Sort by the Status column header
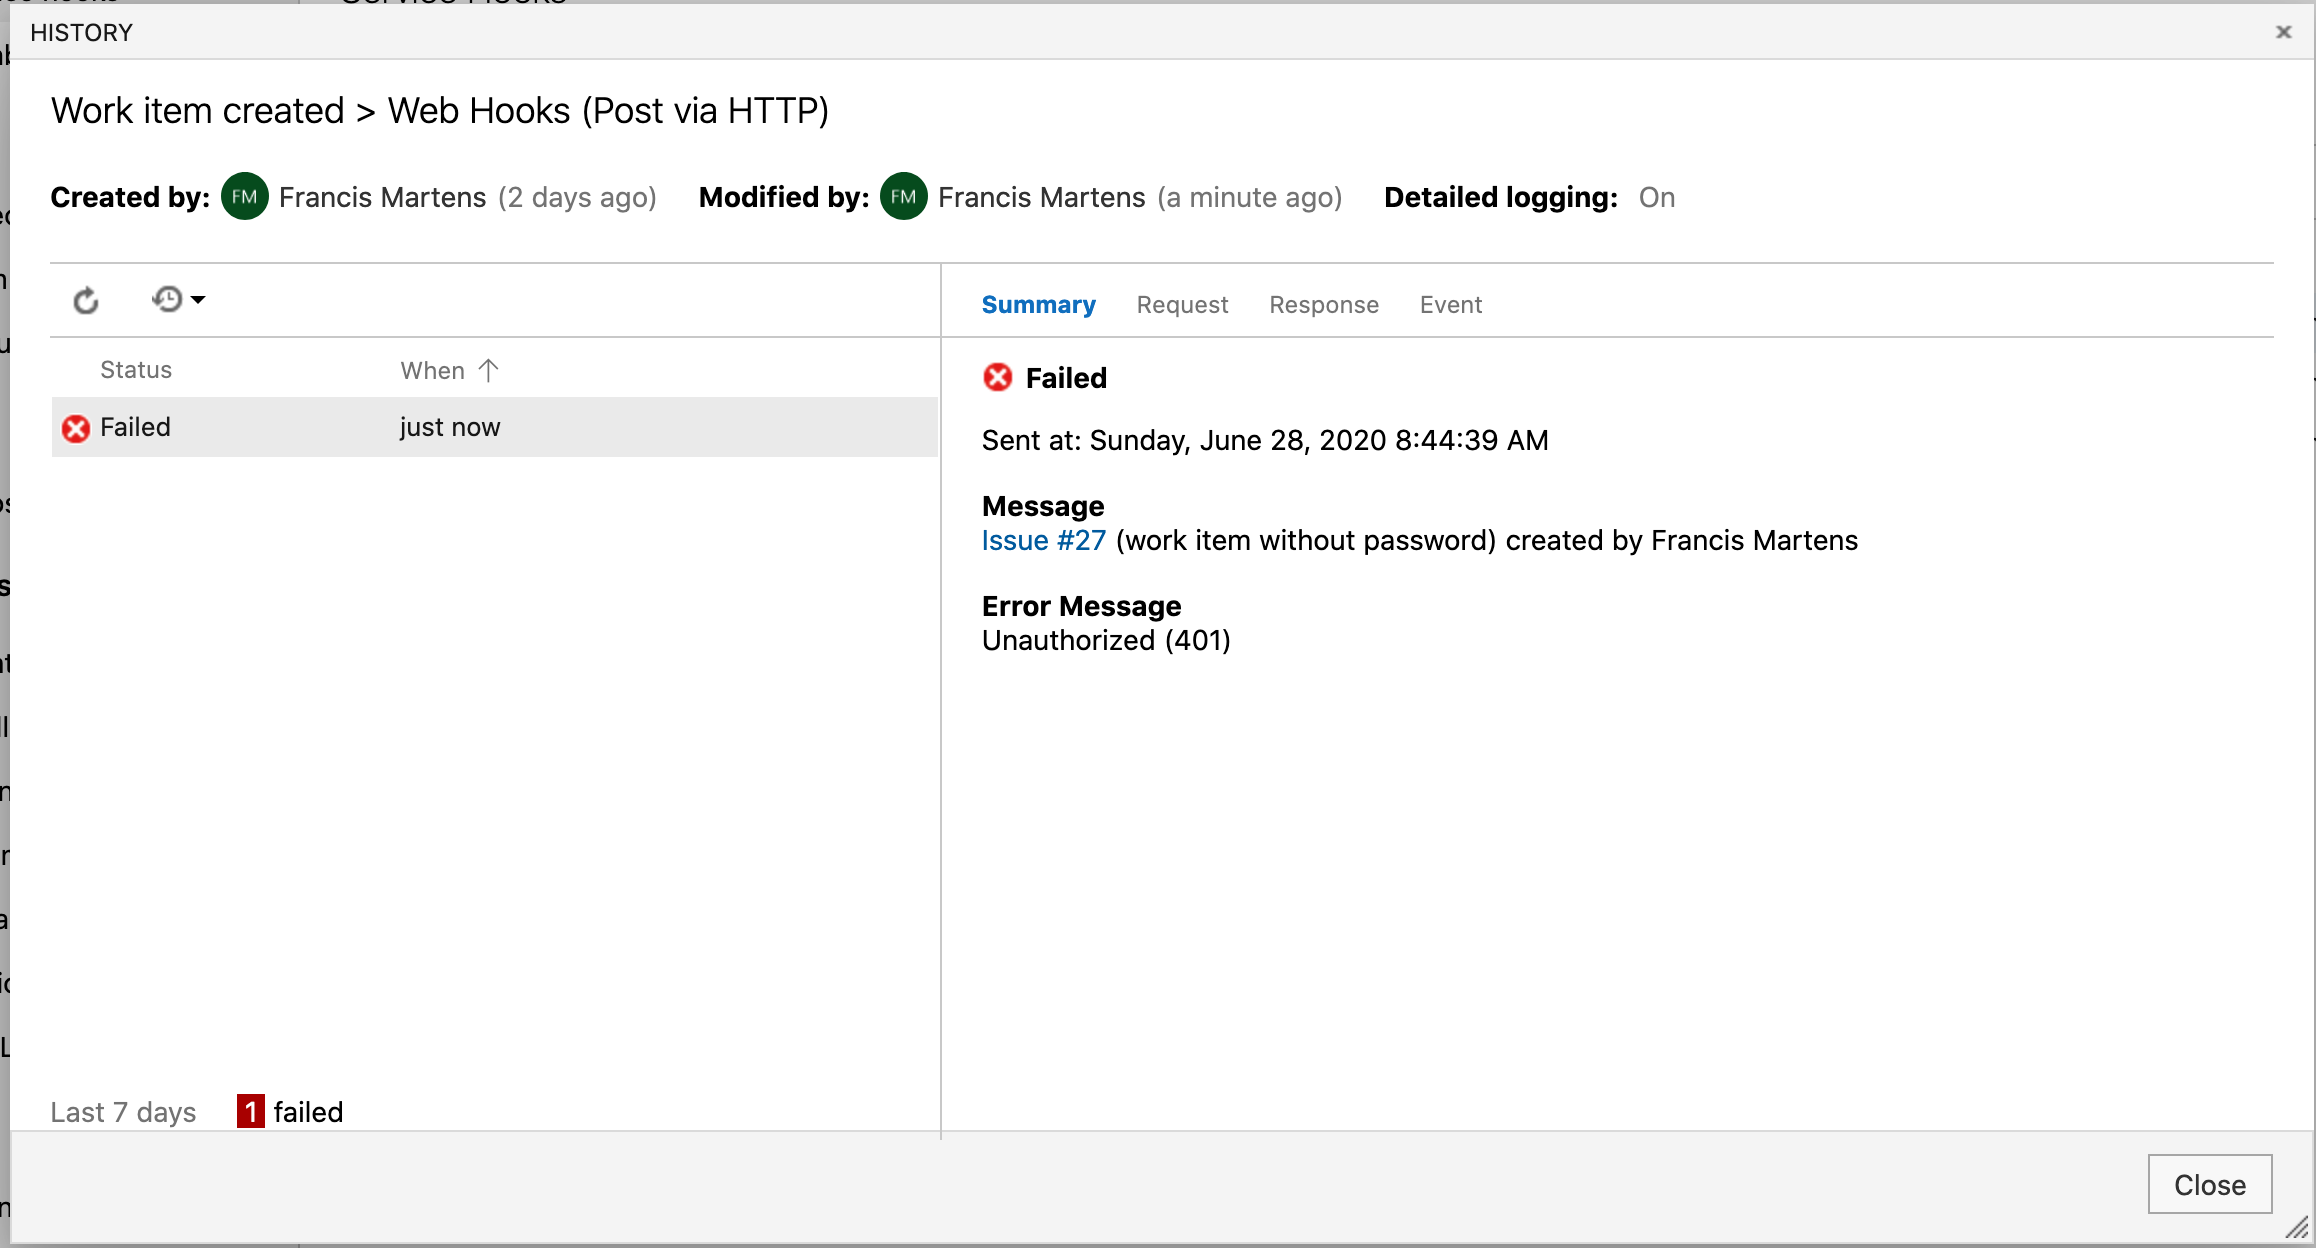Screen dimensions: 2316x1248 [136, 370]
